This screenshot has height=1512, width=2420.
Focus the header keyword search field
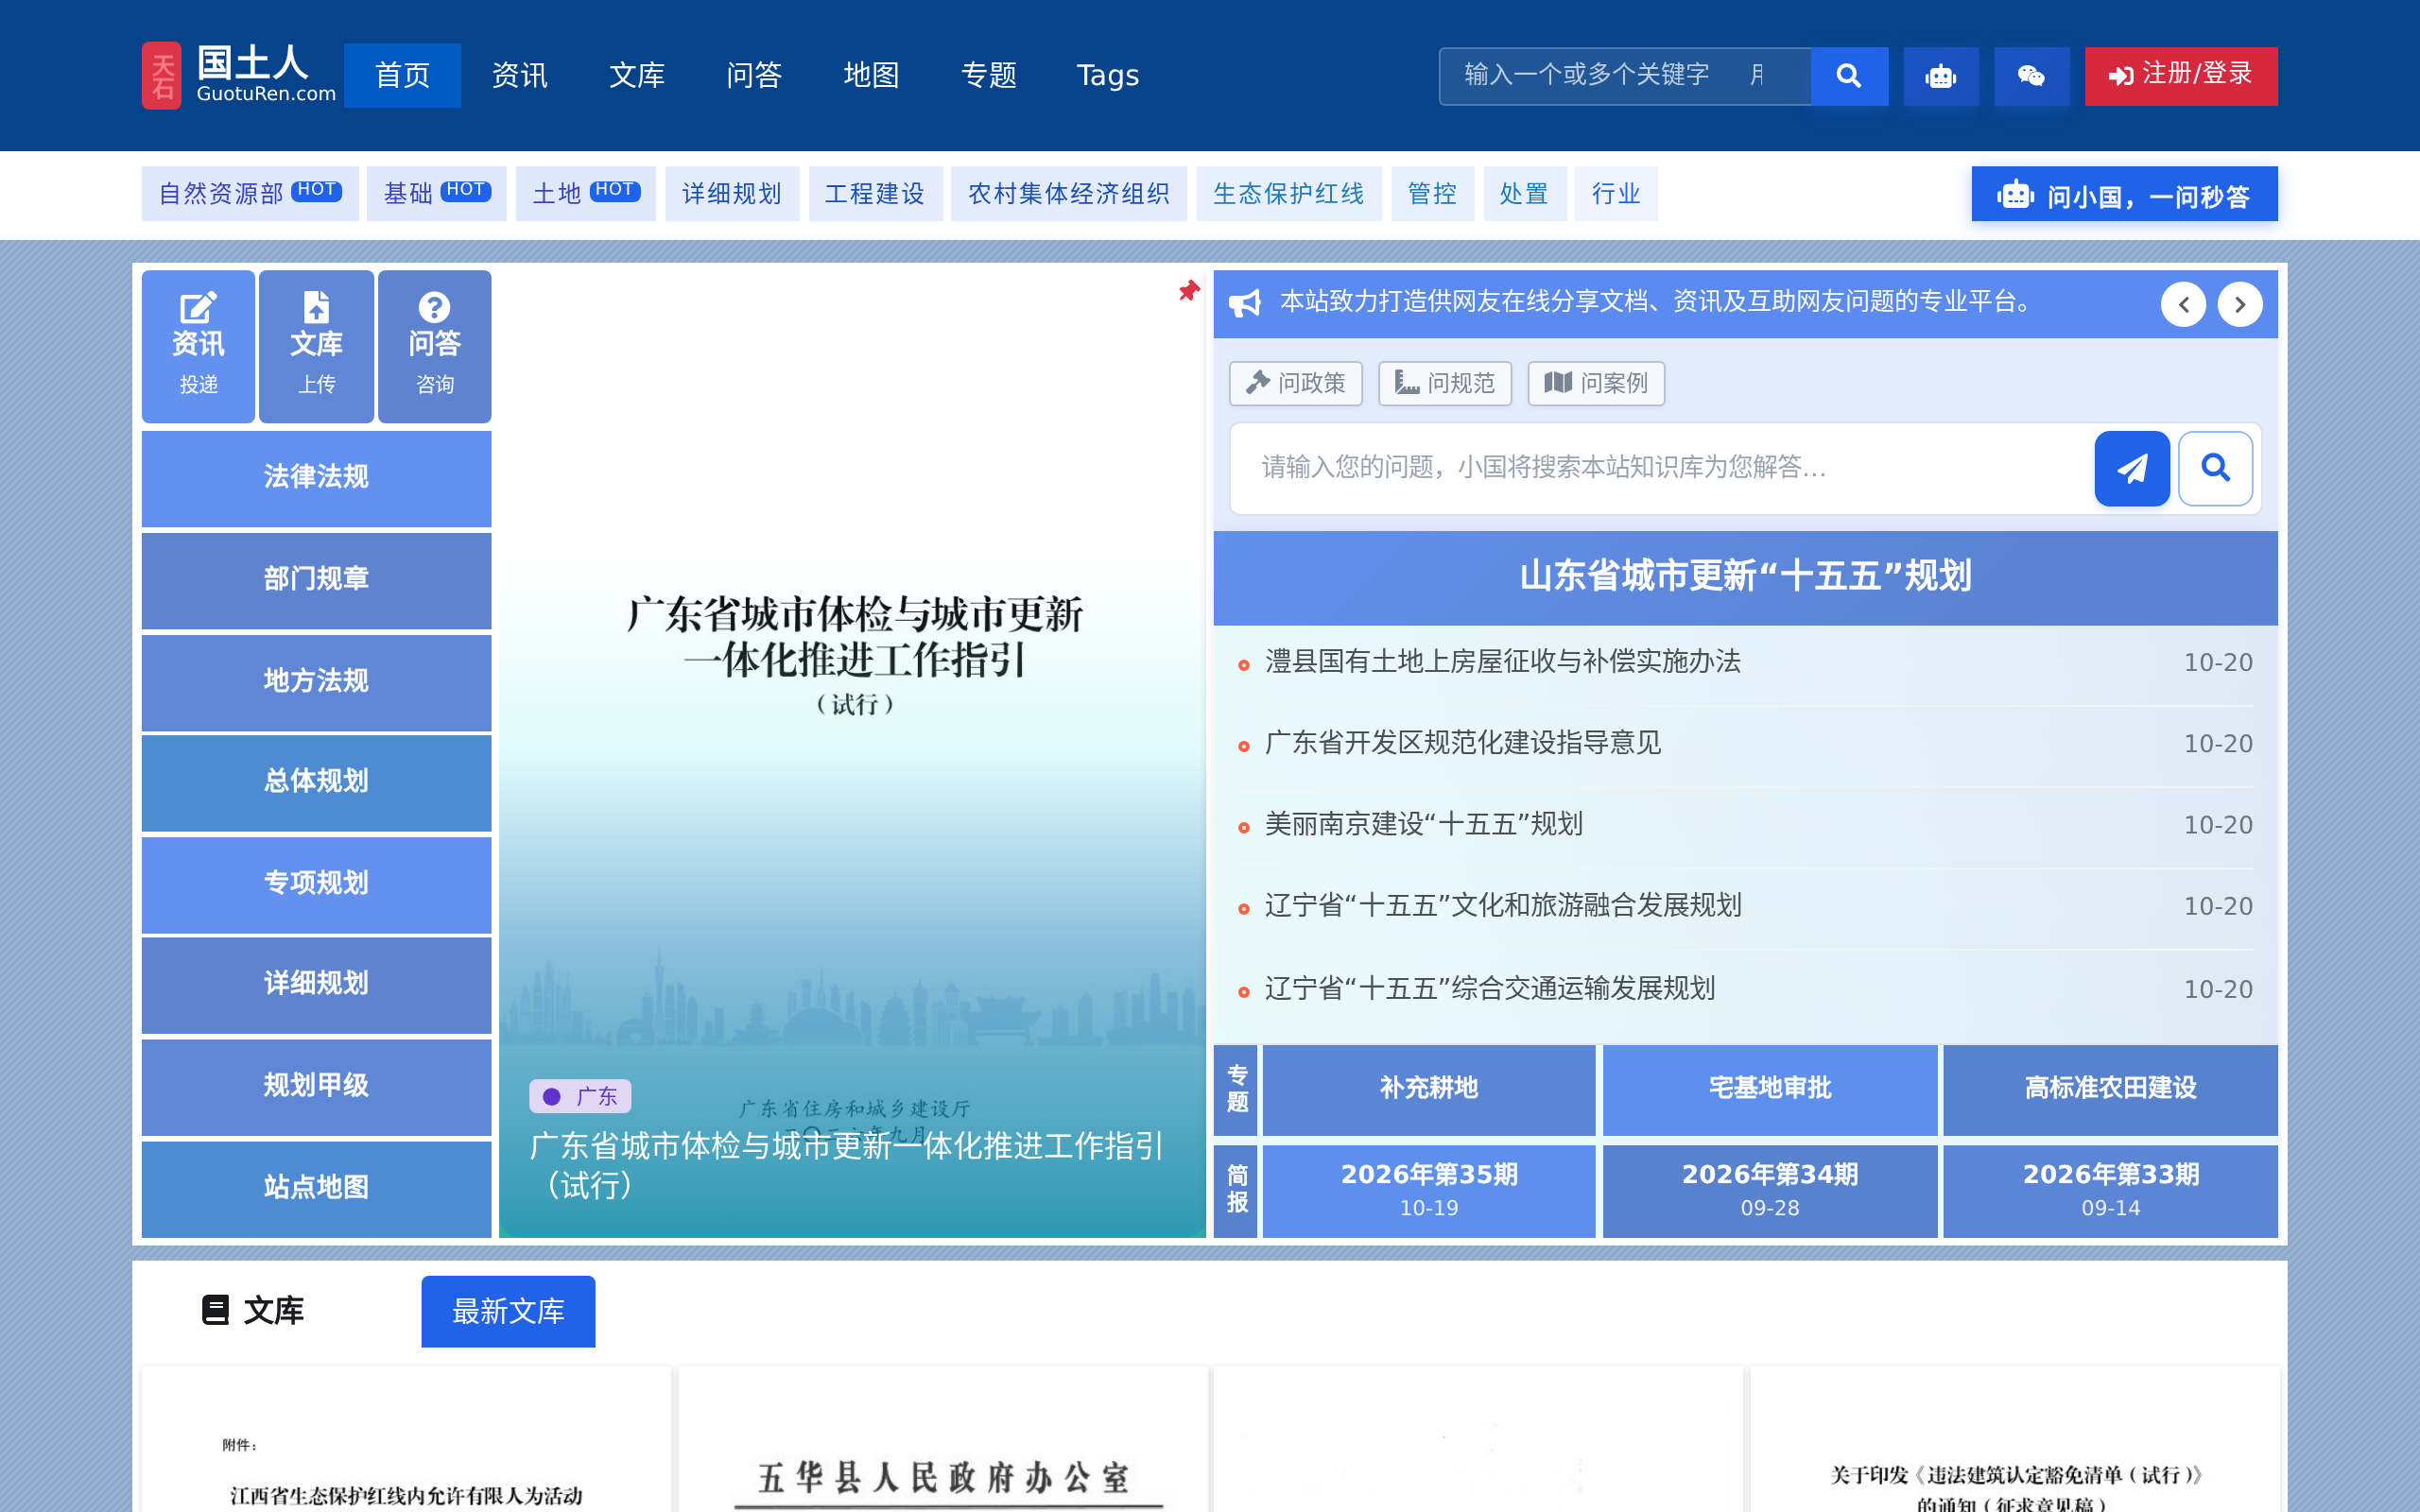1625,76
